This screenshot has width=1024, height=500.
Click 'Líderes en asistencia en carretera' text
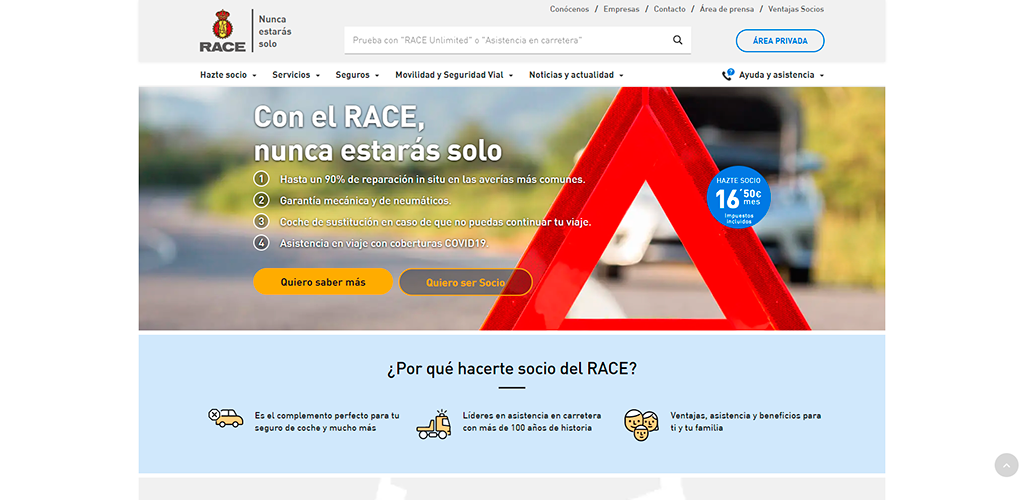coord(532,422)
